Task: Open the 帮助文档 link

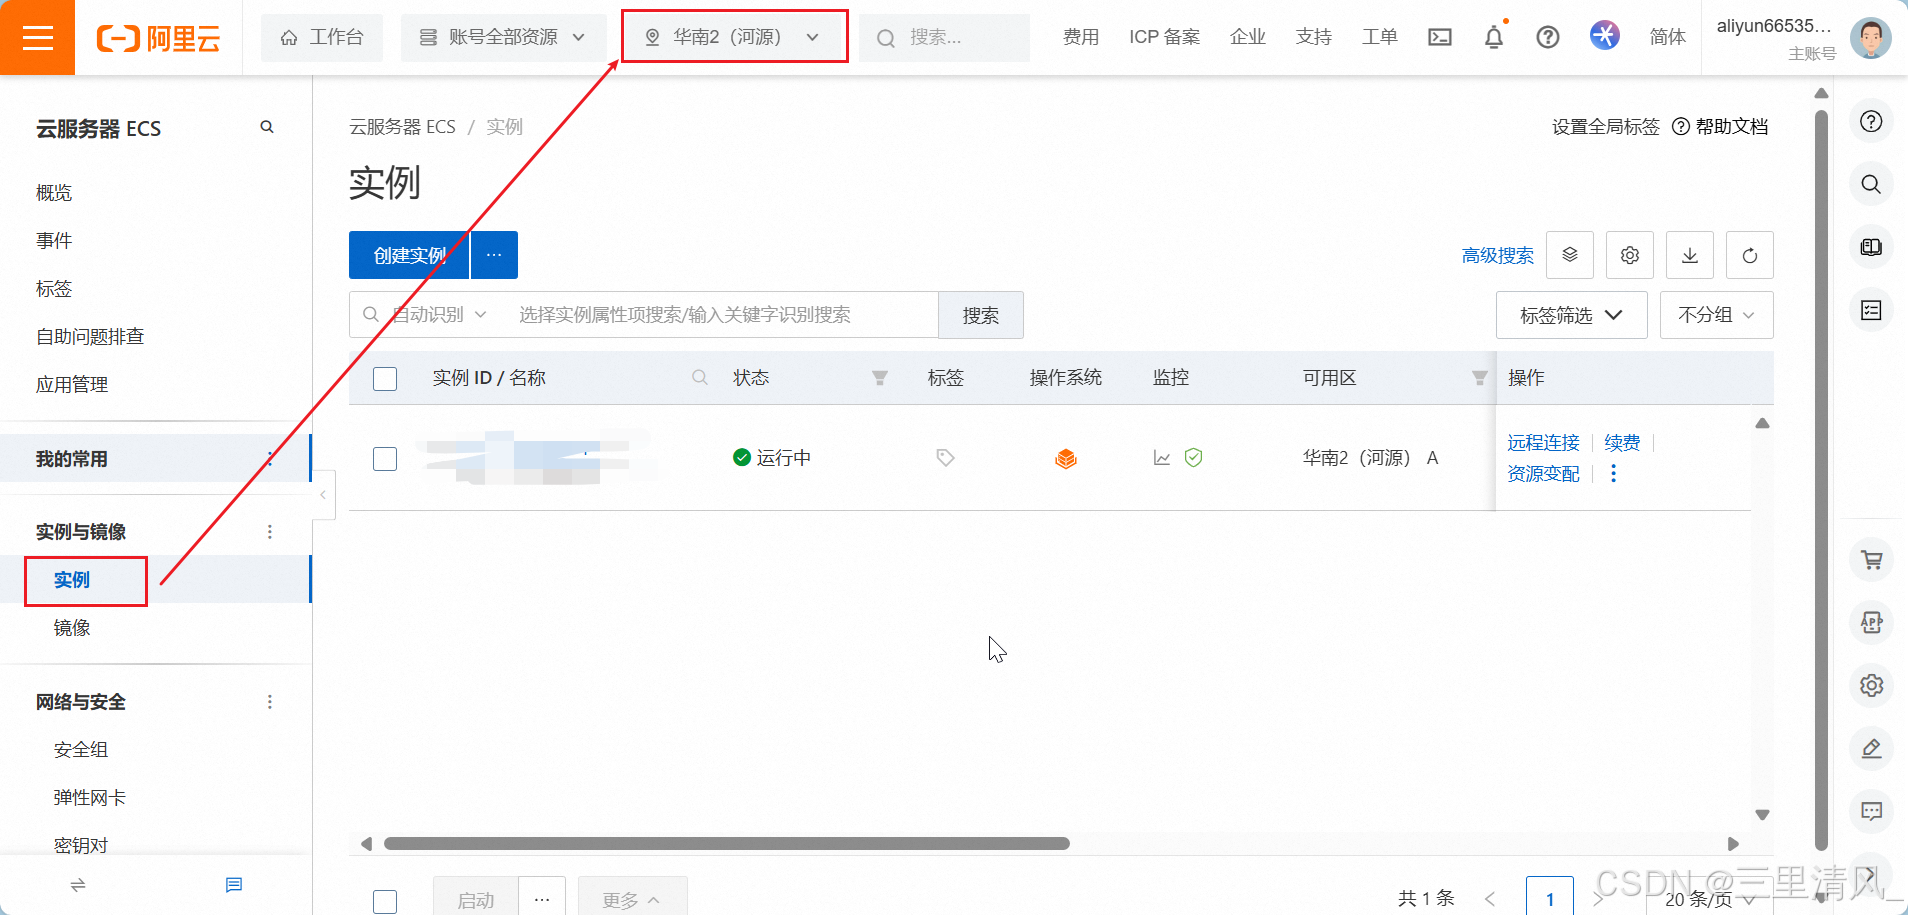Action: point(1721,127)
